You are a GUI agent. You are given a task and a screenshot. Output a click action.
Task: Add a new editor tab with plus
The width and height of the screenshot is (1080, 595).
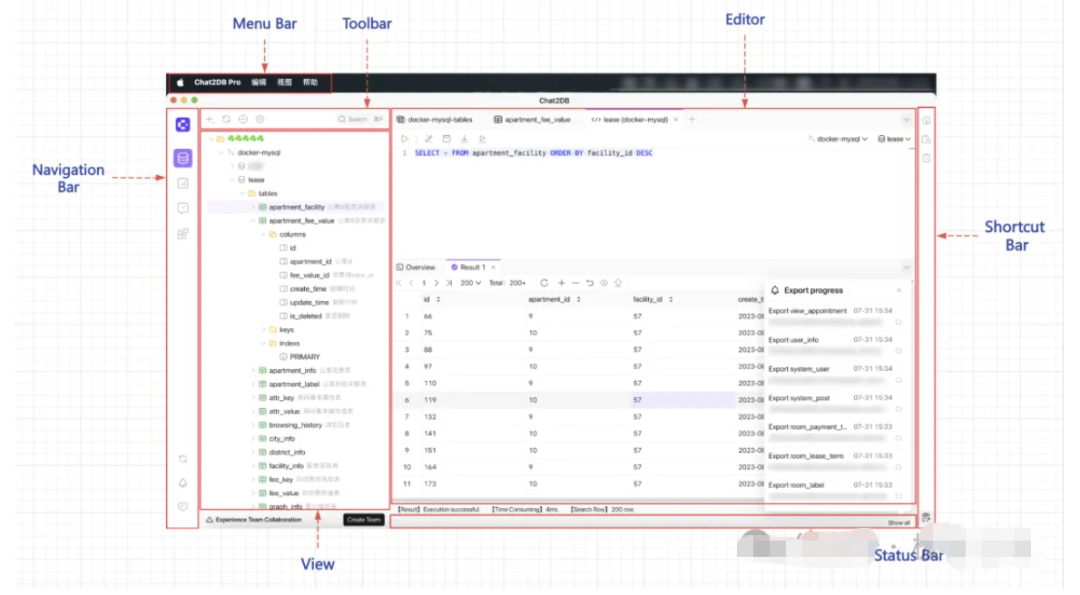click(692, 120)
